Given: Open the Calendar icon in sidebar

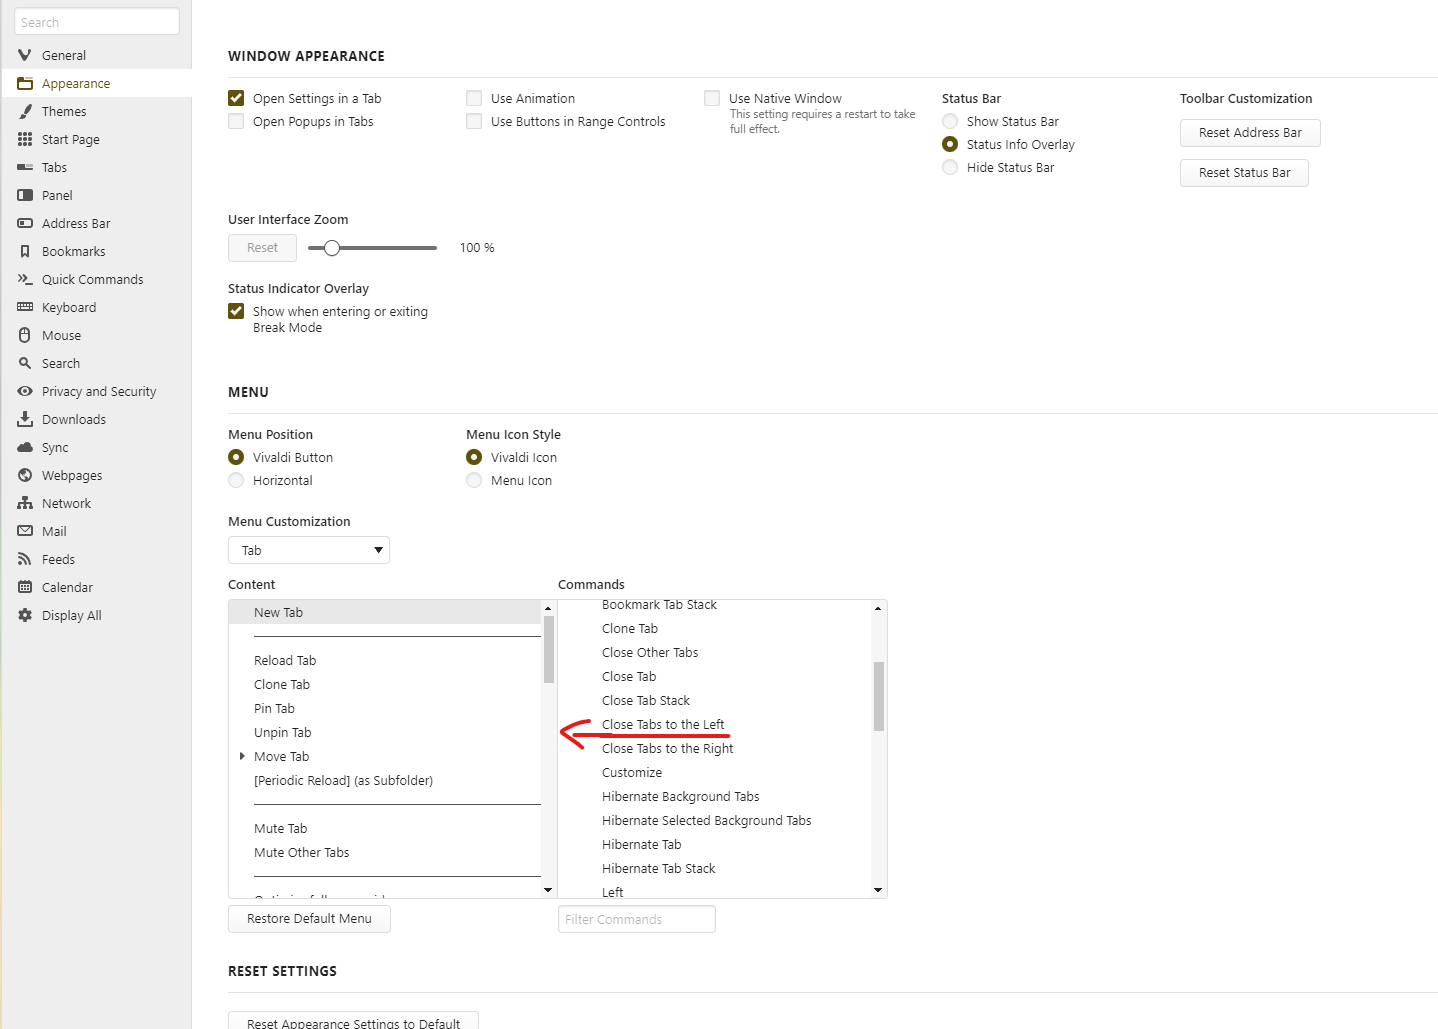Looking at the screenshot, I should (25, 587).
